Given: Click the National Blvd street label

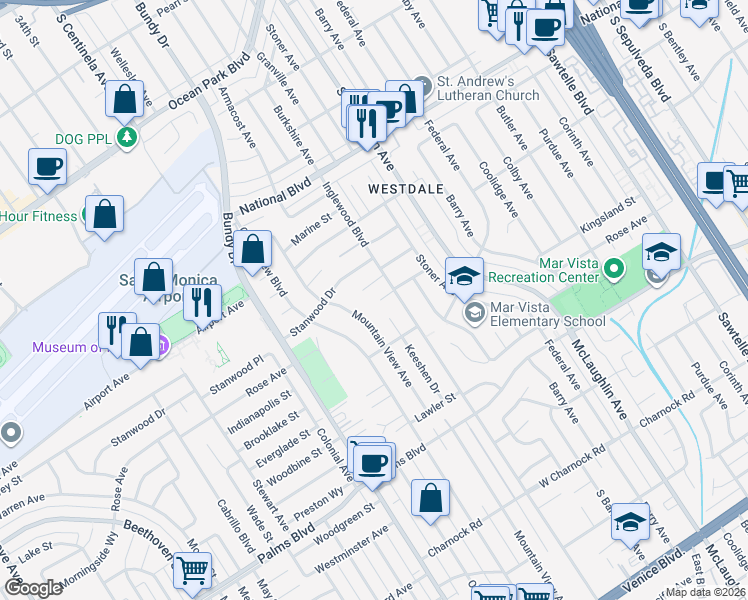Looking at the screenshot, I should point(275,196).
